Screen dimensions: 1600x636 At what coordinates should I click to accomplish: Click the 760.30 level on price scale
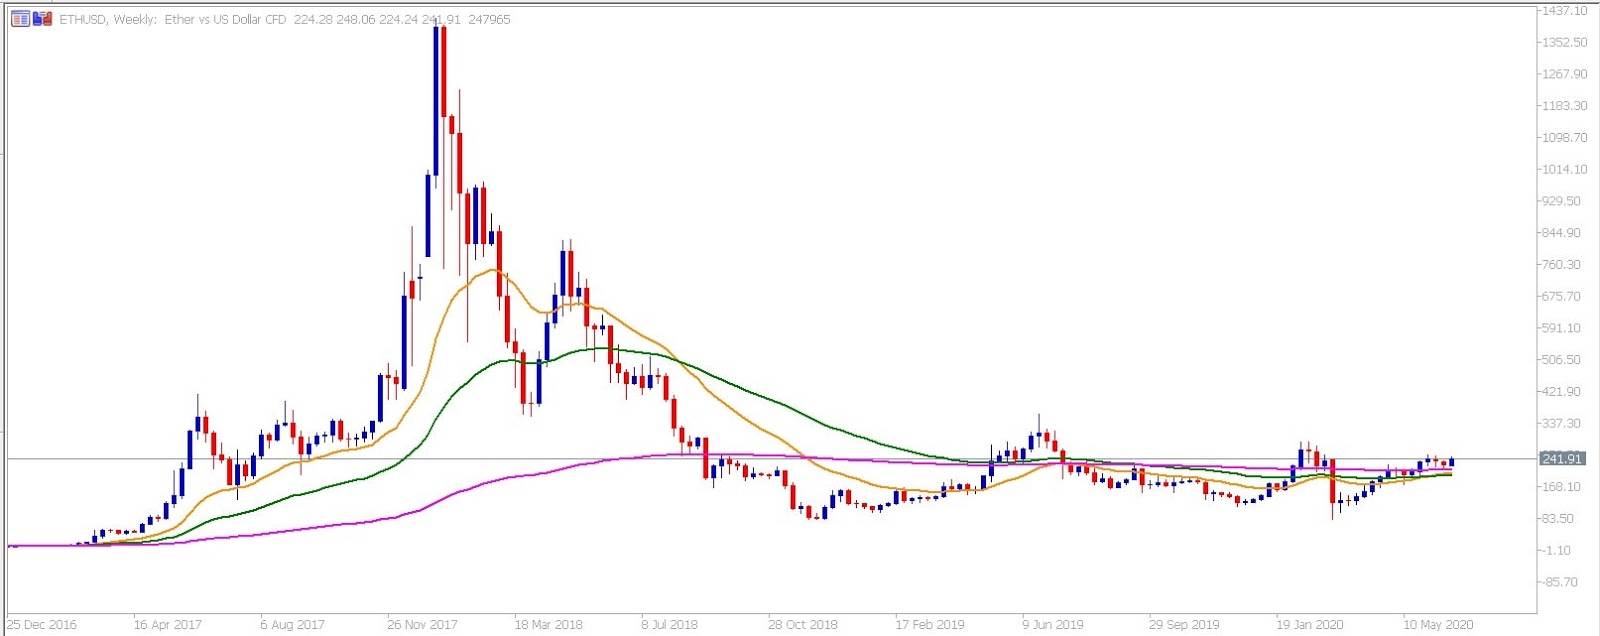tap(1565, 265)
